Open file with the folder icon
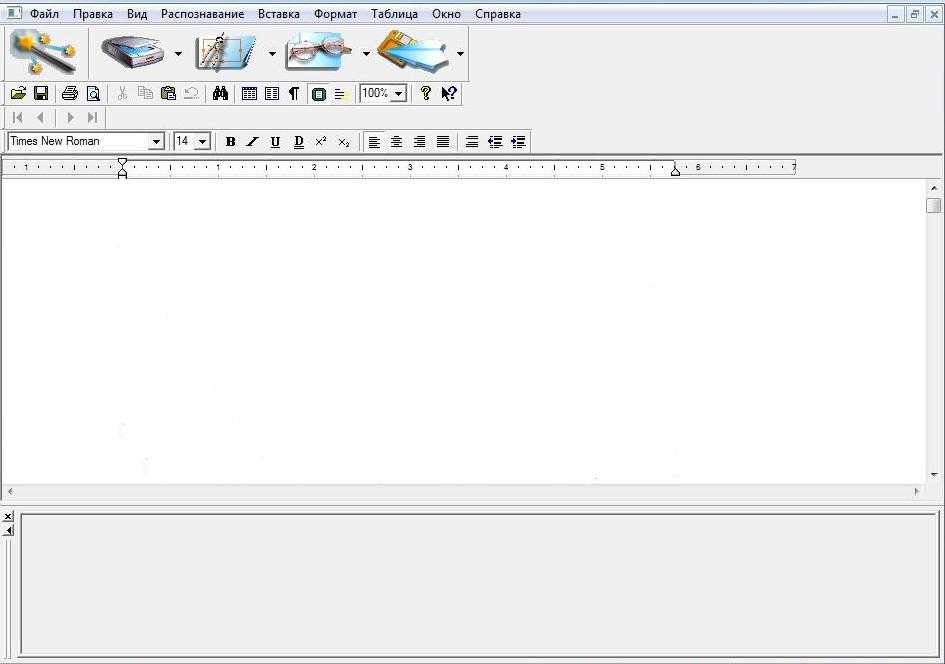Viewport: 945px width, 664px height. pos(18,93)
